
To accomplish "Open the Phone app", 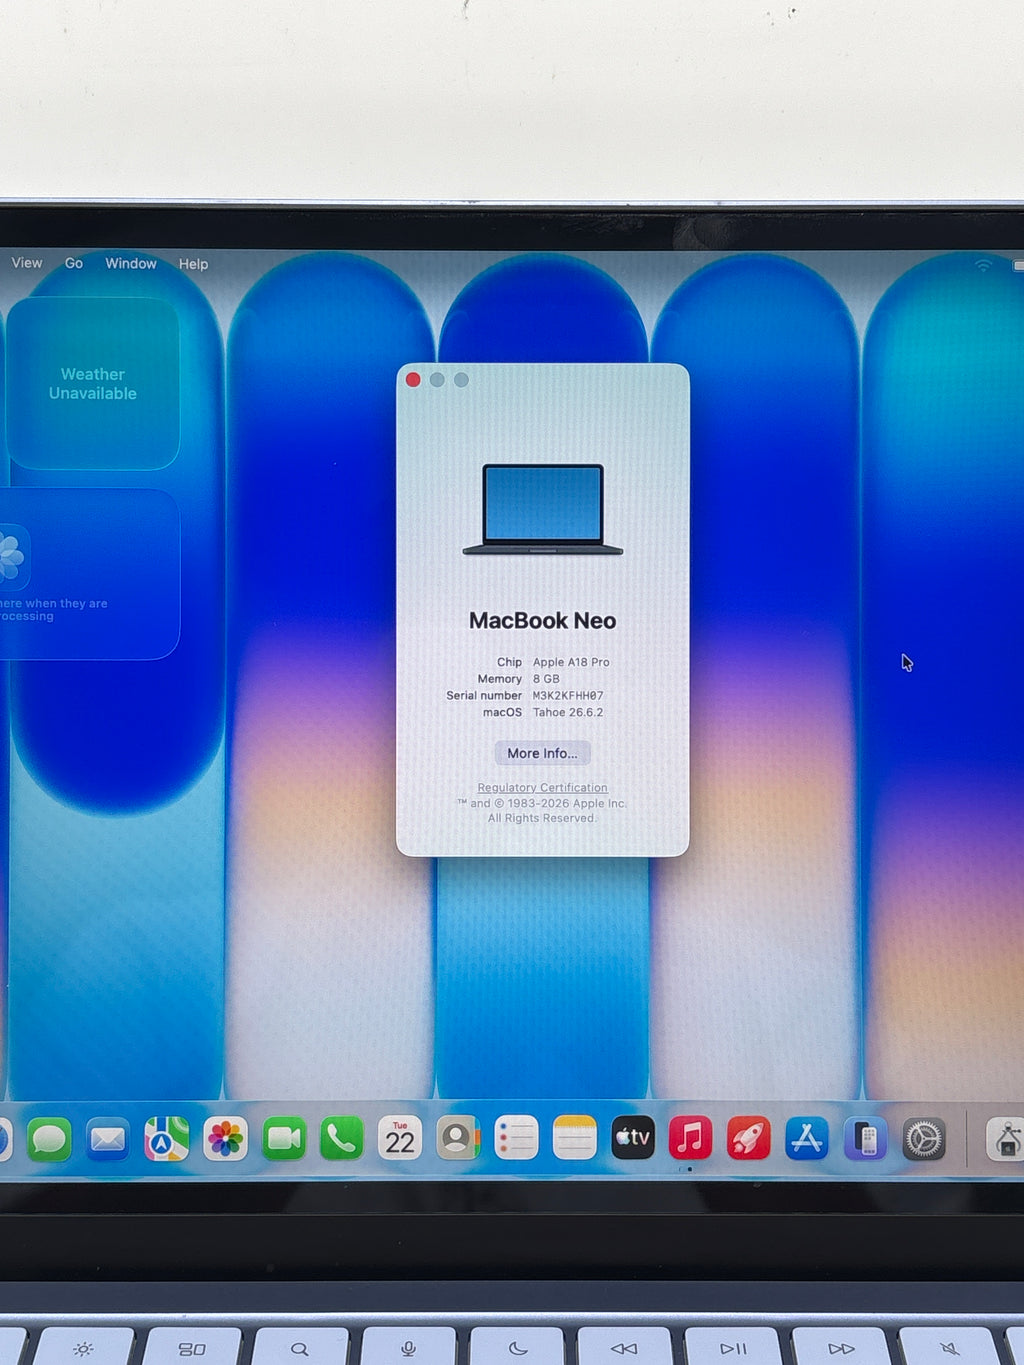I will point(342,1139).
